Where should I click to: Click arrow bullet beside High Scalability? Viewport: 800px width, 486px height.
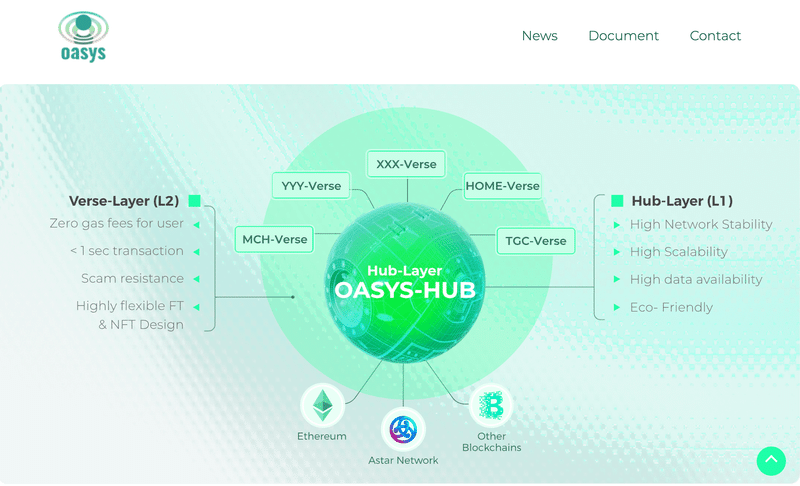pyautogui.click(x=616, y=252)
